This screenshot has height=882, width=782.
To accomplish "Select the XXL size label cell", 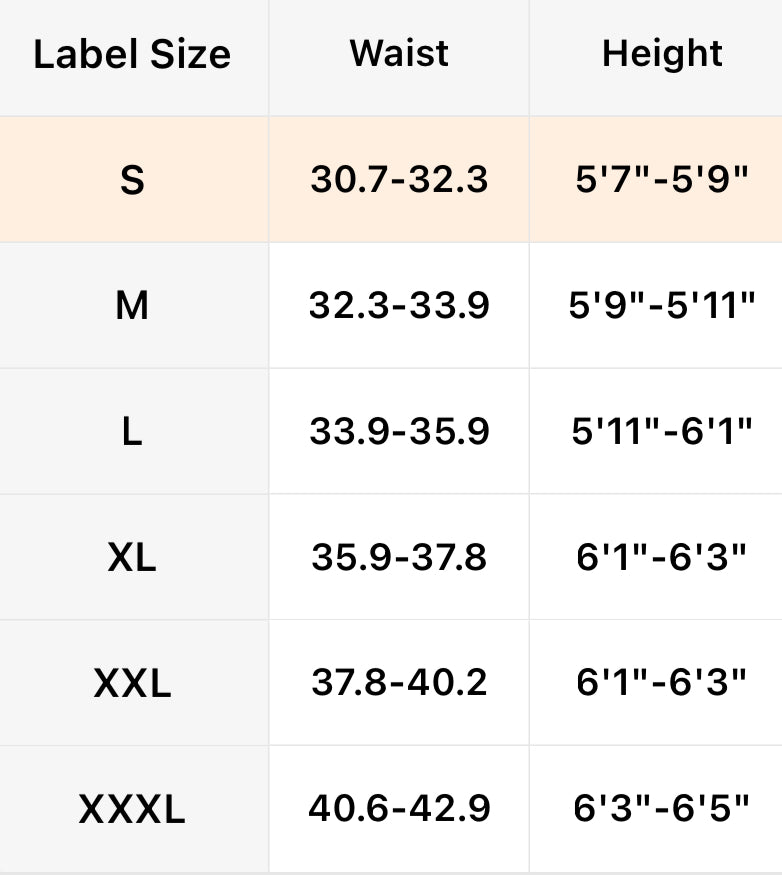I will (x=132, y=684).
